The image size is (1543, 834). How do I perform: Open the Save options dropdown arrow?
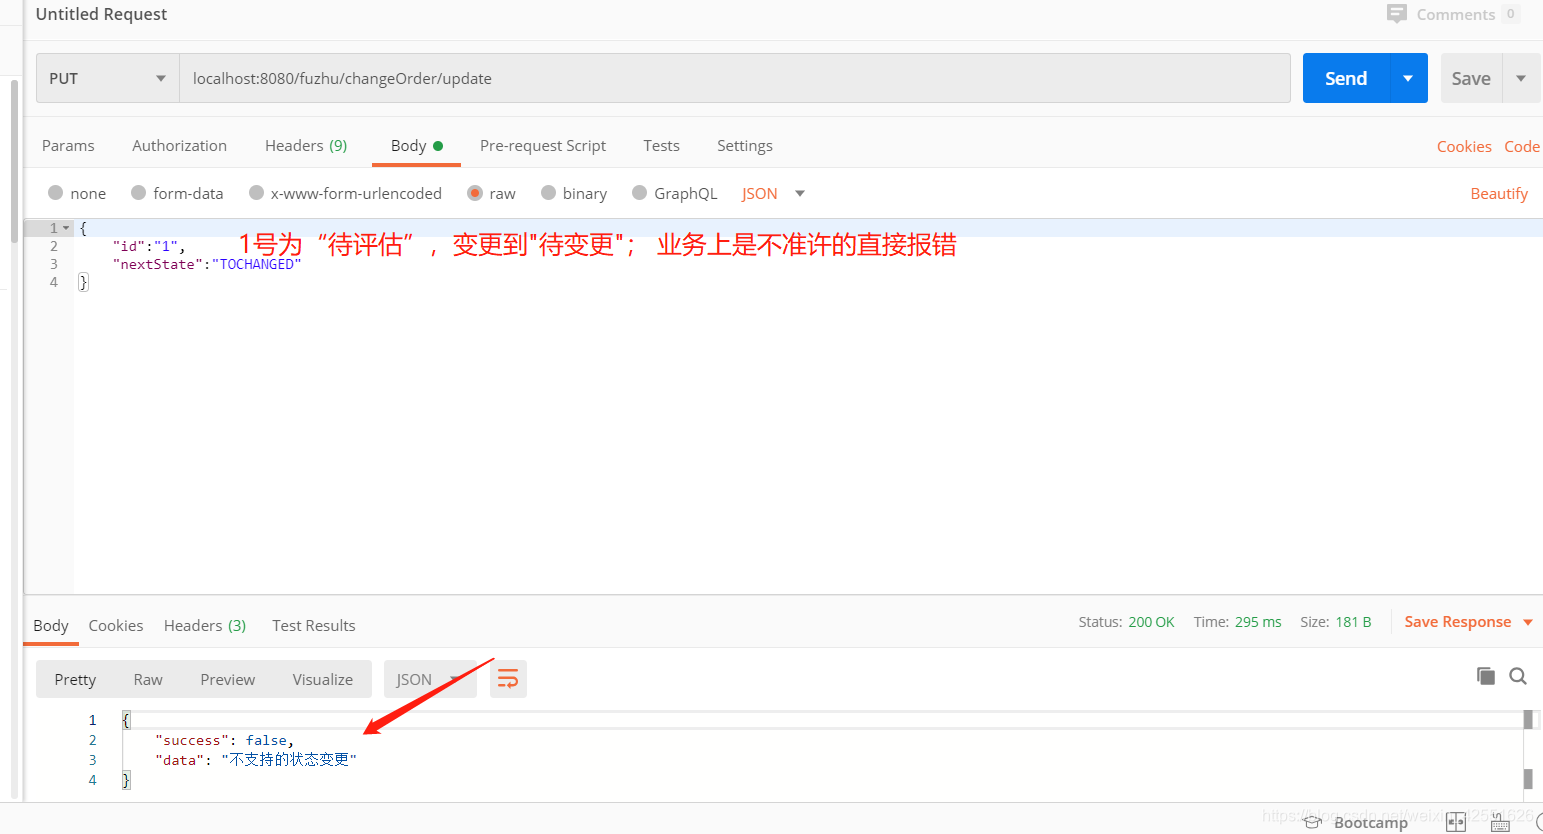(x=1521, y=78)
